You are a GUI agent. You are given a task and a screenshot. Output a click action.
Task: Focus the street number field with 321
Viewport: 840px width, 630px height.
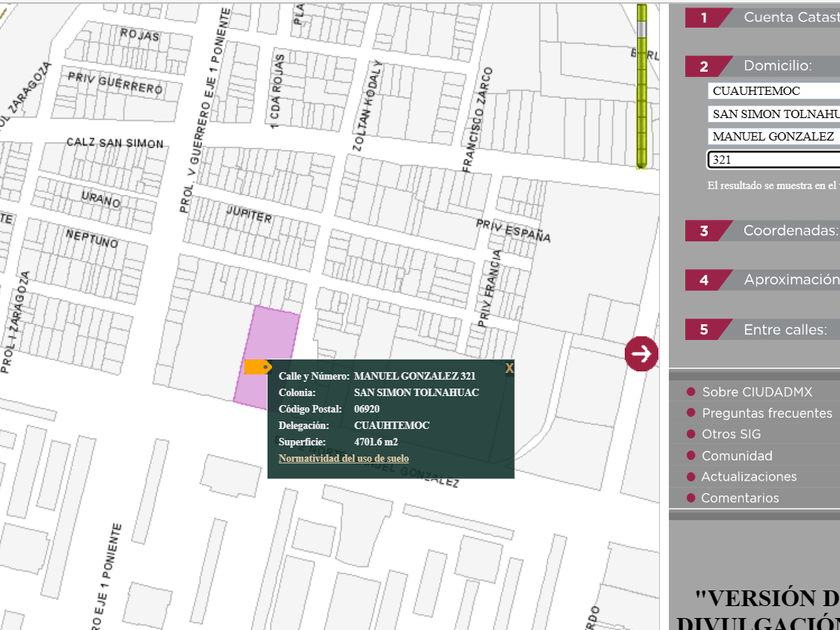[x=773, y=159]
